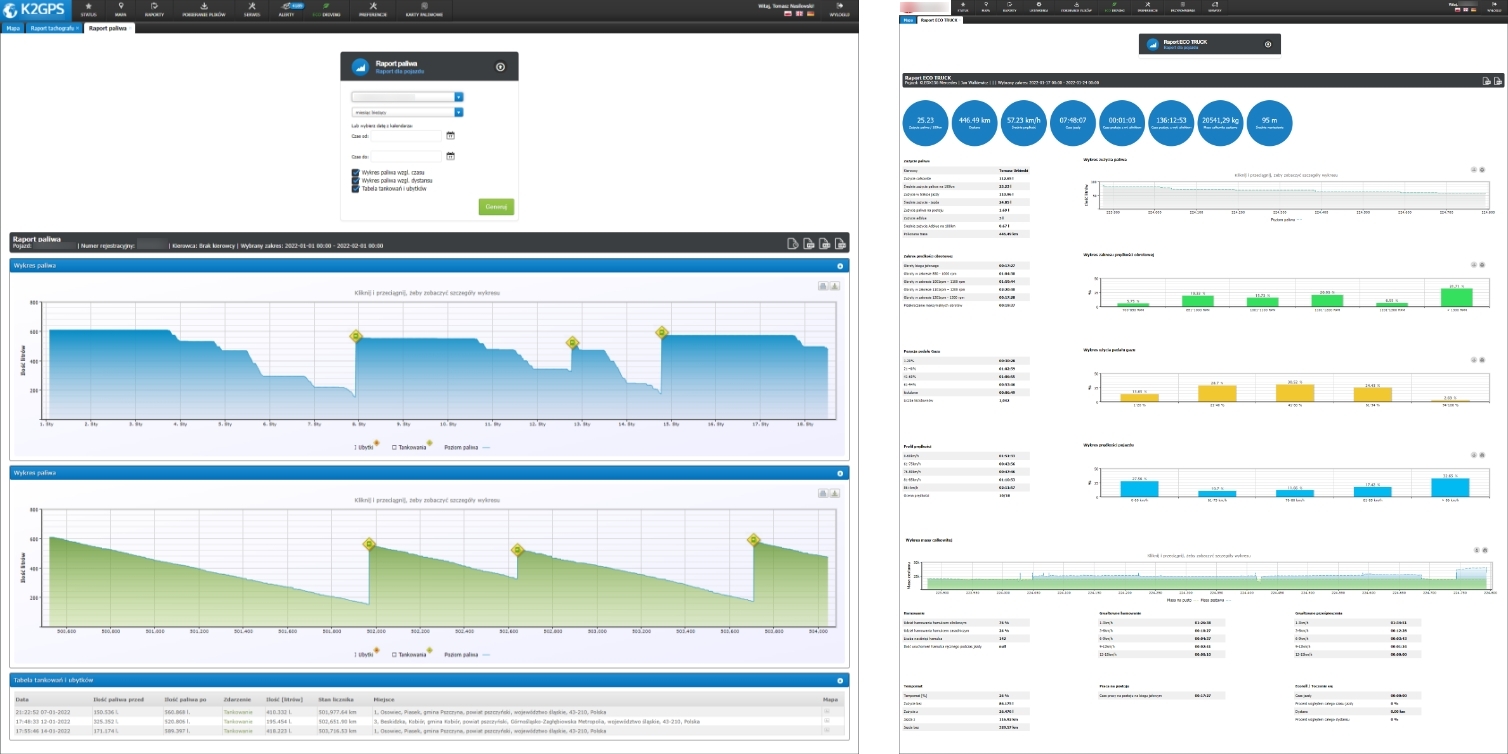This screenshot has height=754, width=1508.
Task: Print the green fuel-over-distance chart
Action: coord(823,493)
